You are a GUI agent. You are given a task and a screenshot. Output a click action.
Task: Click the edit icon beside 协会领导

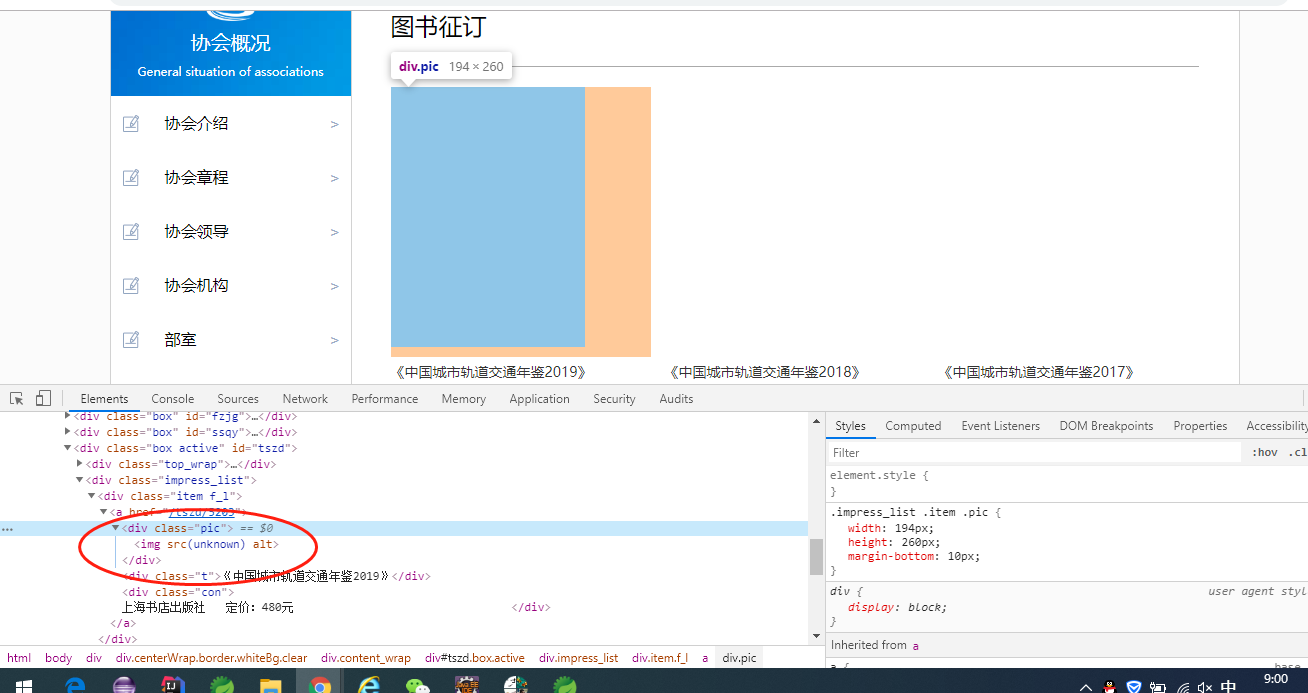[131, 232]
